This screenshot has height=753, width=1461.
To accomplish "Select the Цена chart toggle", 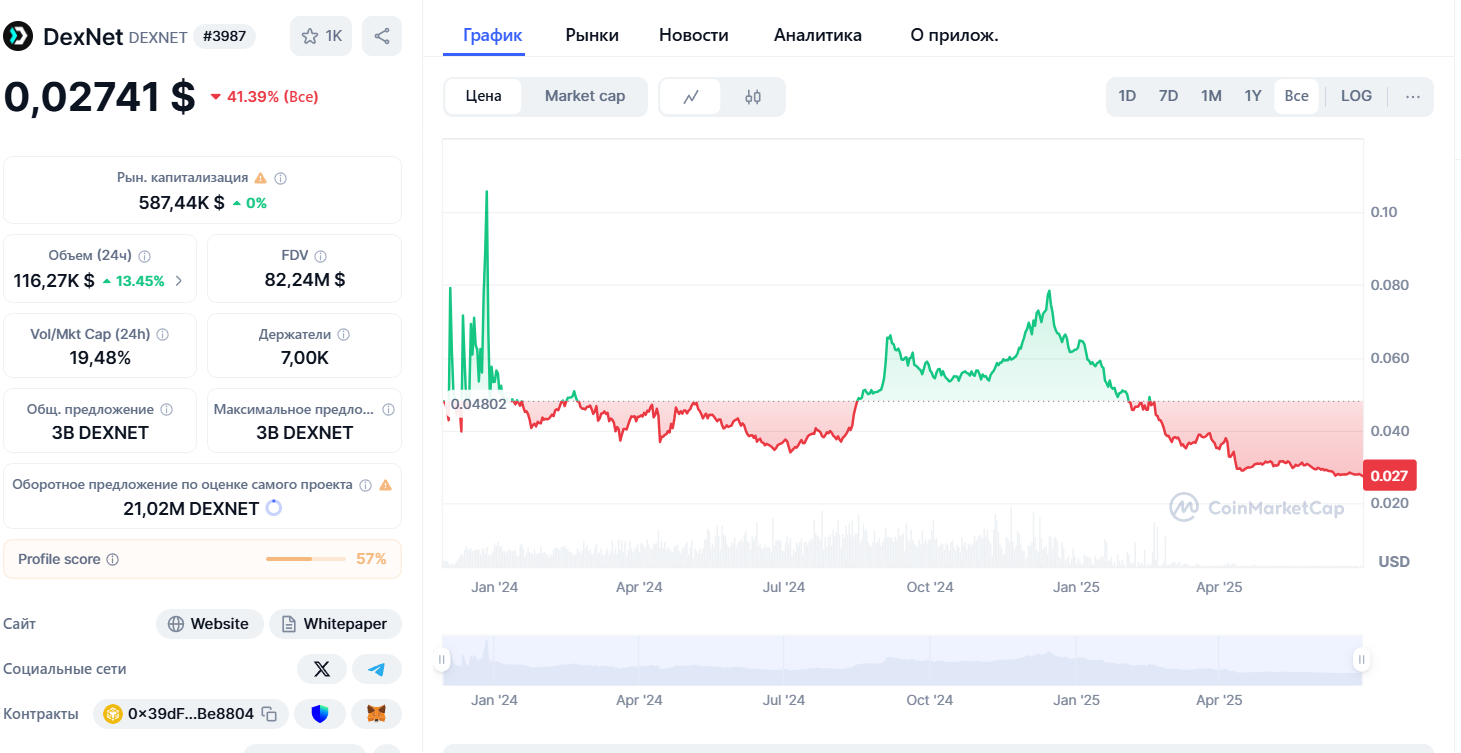I will coord(484,97).
